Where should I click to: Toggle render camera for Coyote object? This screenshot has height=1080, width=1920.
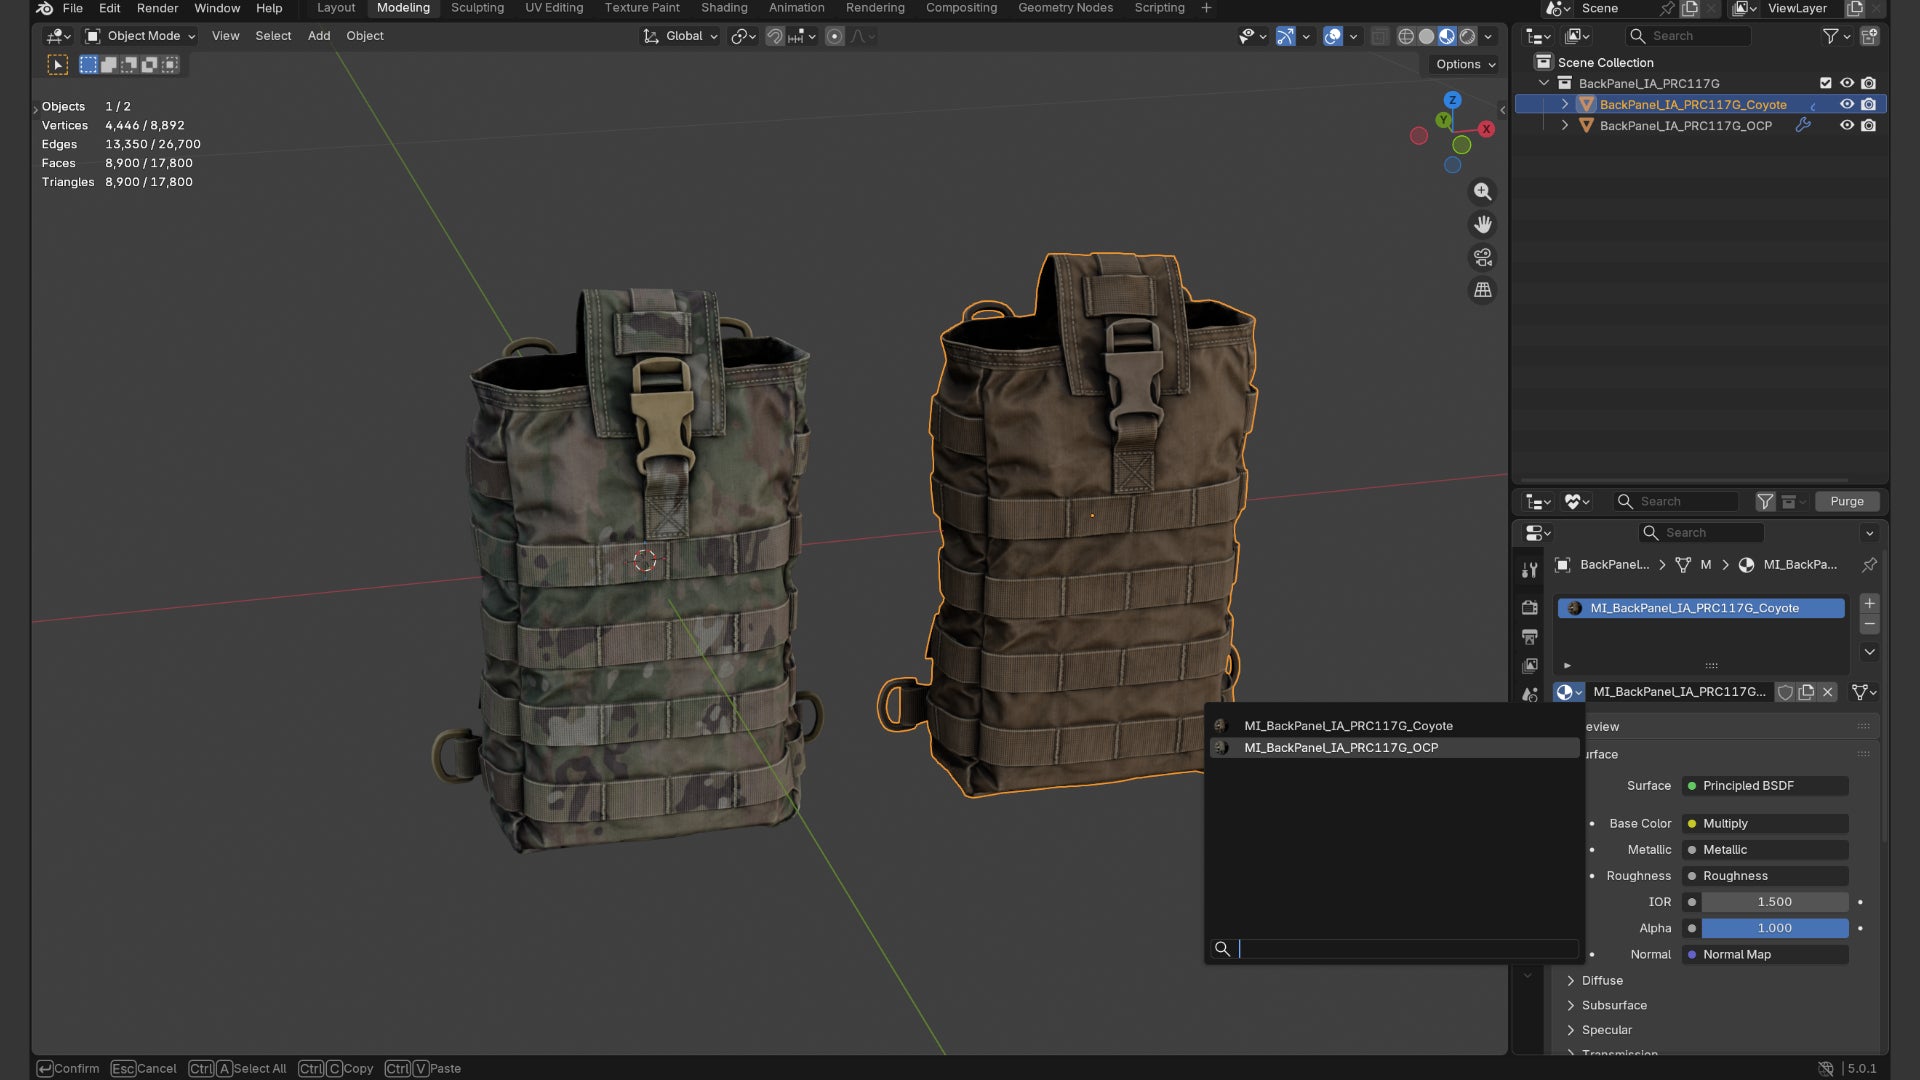pyautogui.click(x=1868, y=104)
